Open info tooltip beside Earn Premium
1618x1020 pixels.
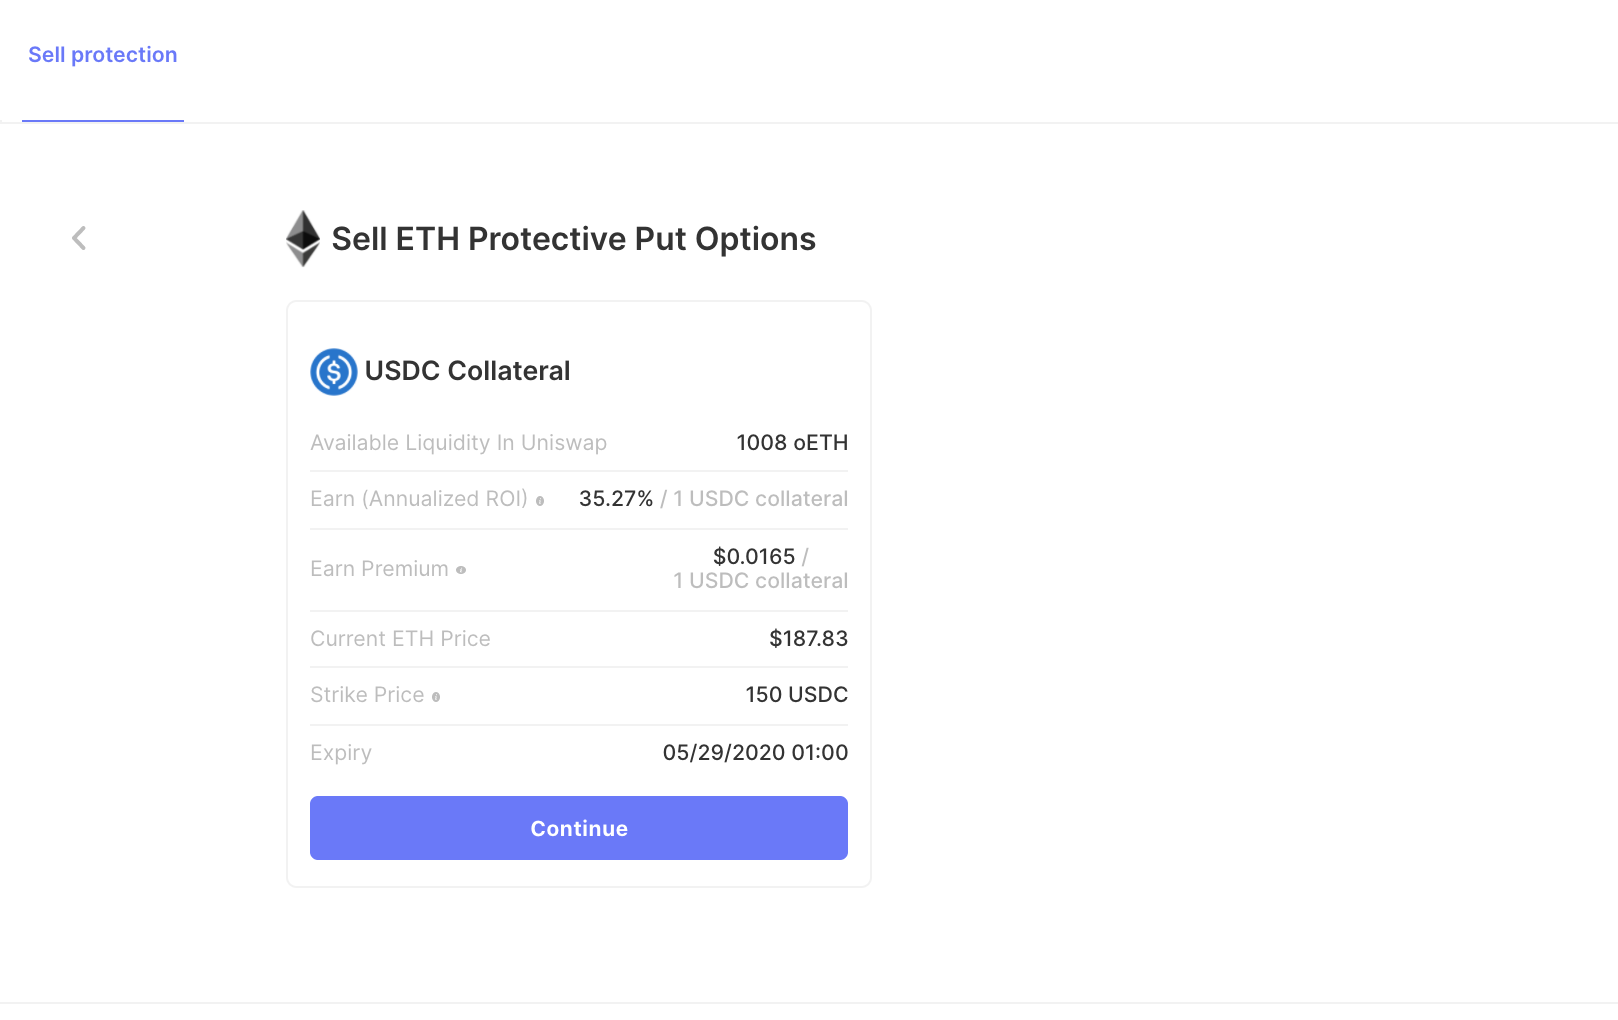(461, 570)
